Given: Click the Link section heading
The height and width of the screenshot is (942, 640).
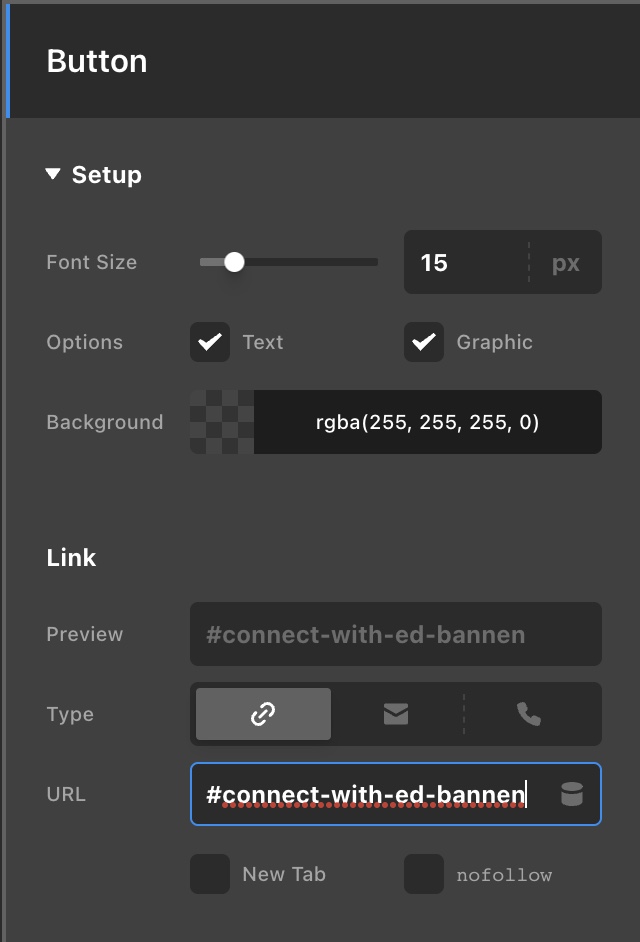Looking at the screenshot, I should 72,557.
